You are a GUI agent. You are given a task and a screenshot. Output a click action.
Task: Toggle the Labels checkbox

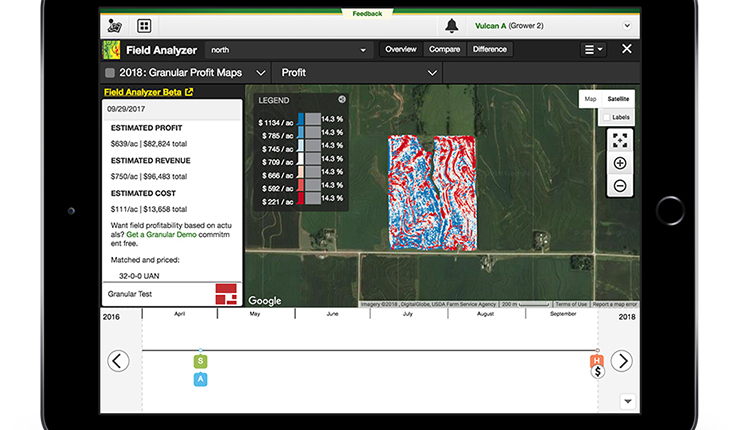pos(607,117)
